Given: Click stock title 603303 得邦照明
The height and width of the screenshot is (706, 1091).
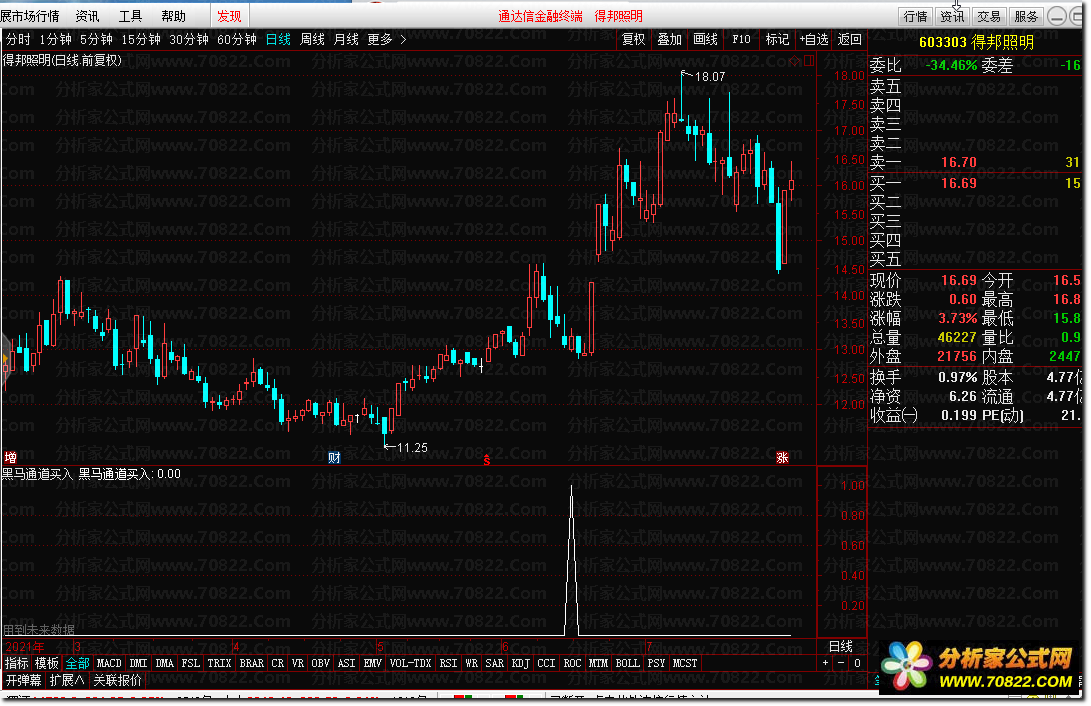Looking at the screenshot, I should tap(976, 42).
